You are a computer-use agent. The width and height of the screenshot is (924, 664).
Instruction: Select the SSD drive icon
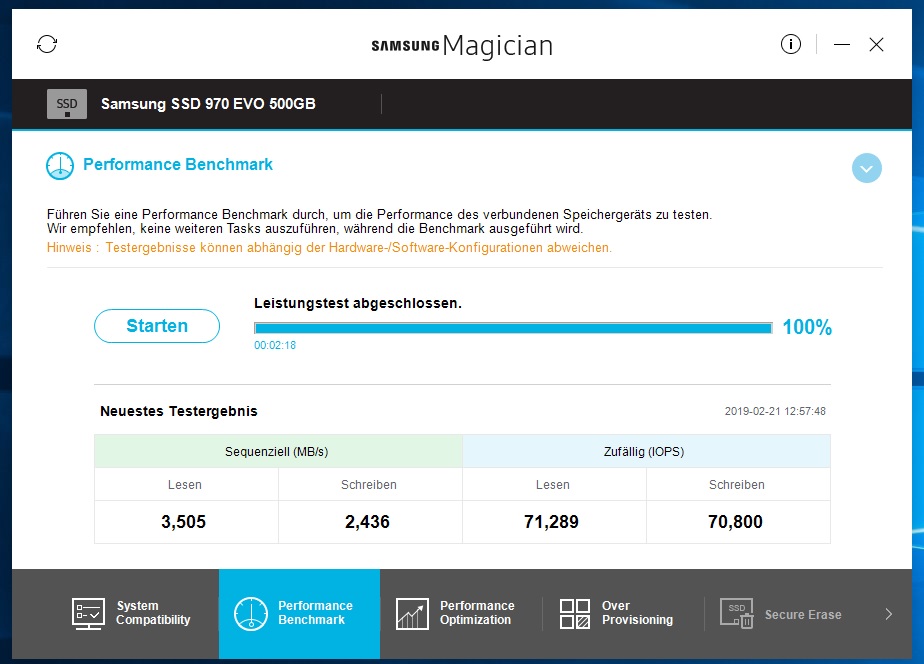point(67,104)
